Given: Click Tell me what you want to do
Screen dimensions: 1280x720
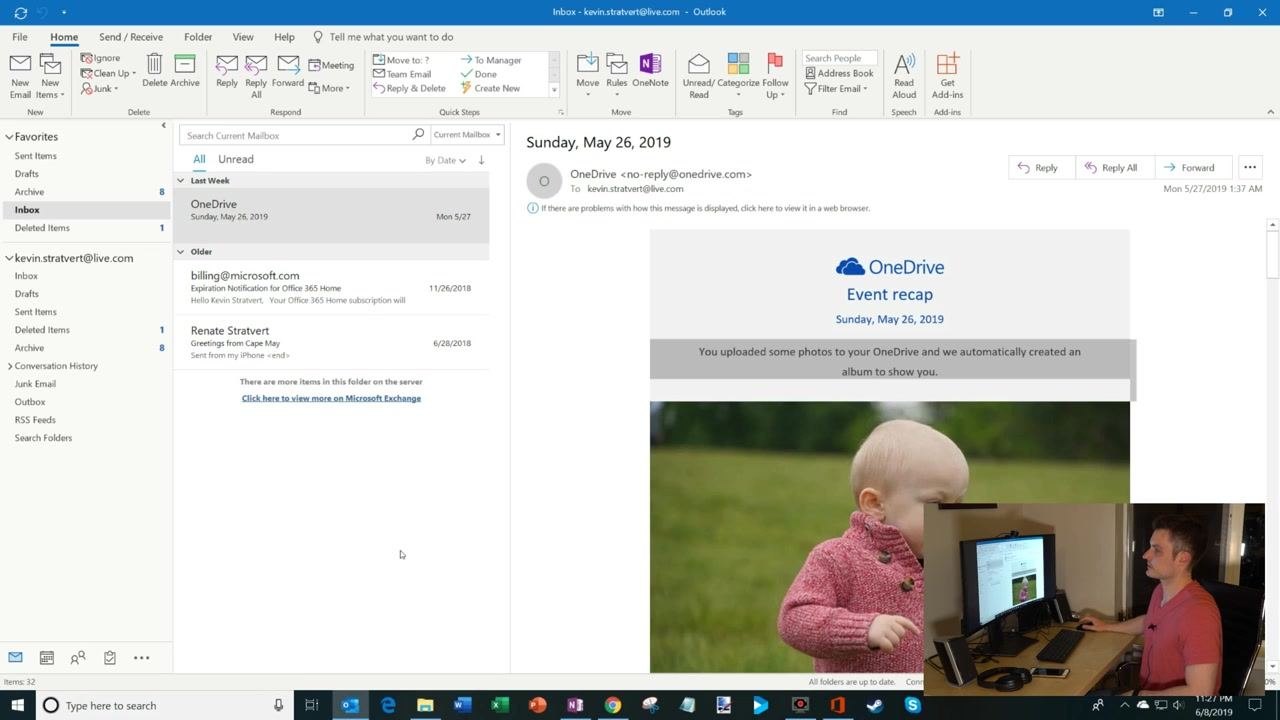Looking at the screenshot, I should (383, 37).
